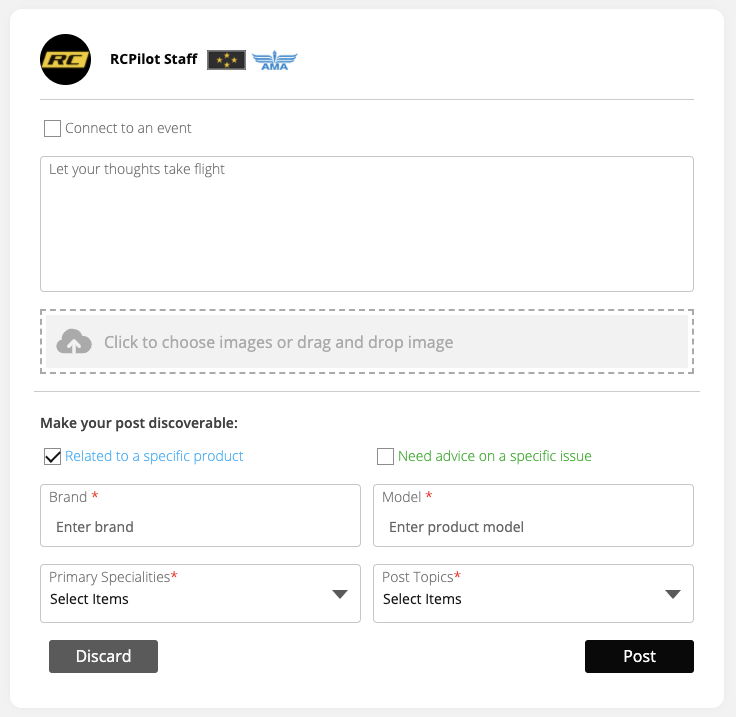Click the Discard button
Image resolution: width=736 pixels, height=717 pixels.
103,656
